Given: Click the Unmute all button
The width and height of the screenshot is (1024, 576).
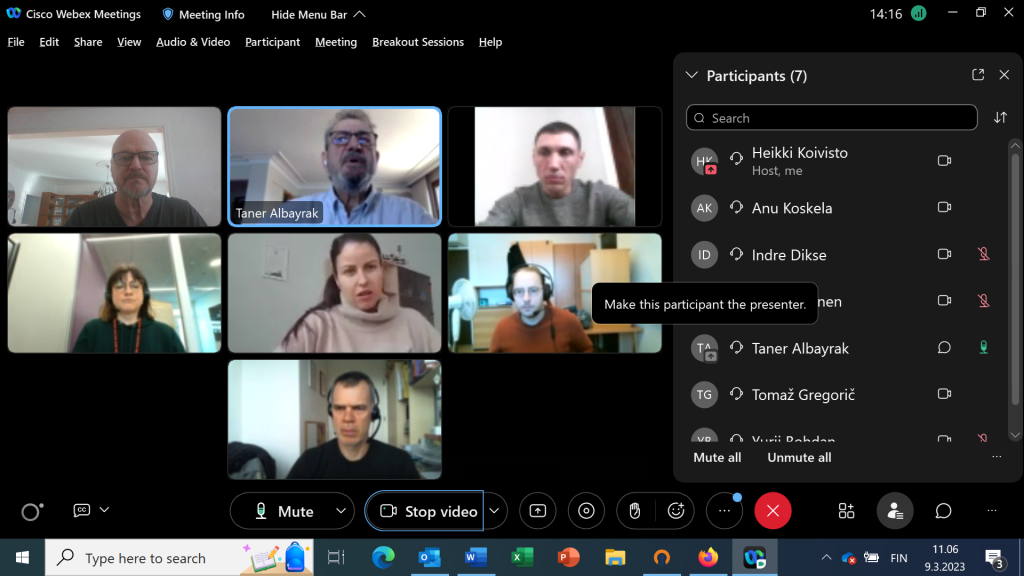Looking at the screenshot, I should pos(799,457).
